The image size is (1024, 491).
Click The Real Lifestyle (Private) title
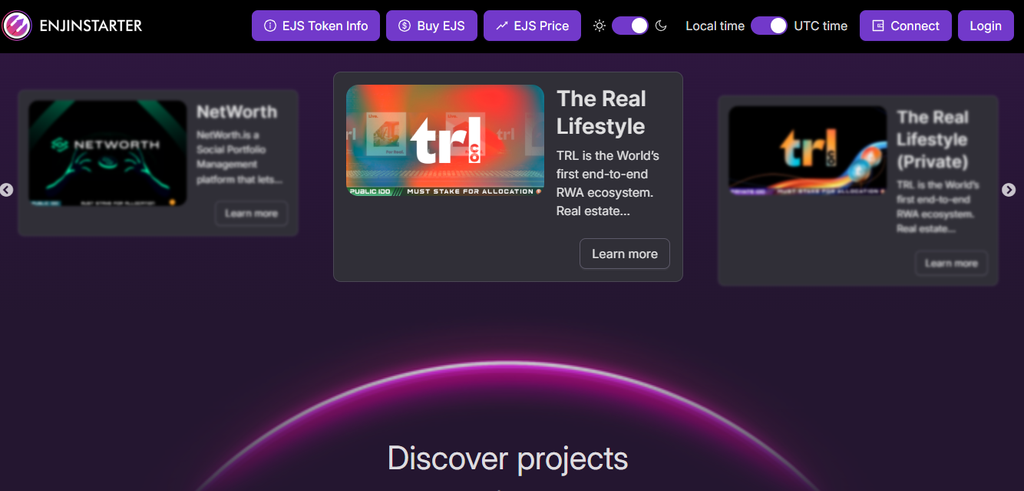click(933, 139)
